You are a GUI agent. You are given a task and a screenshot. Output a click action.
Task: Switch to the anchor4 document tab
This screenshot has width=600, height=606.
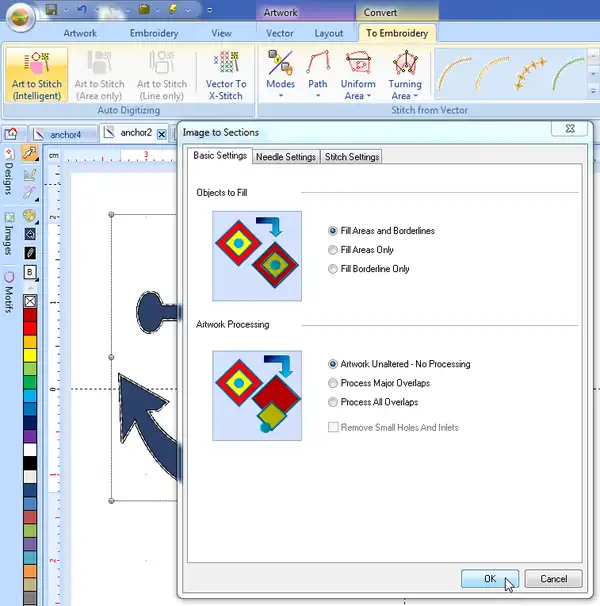pos(68,133)
